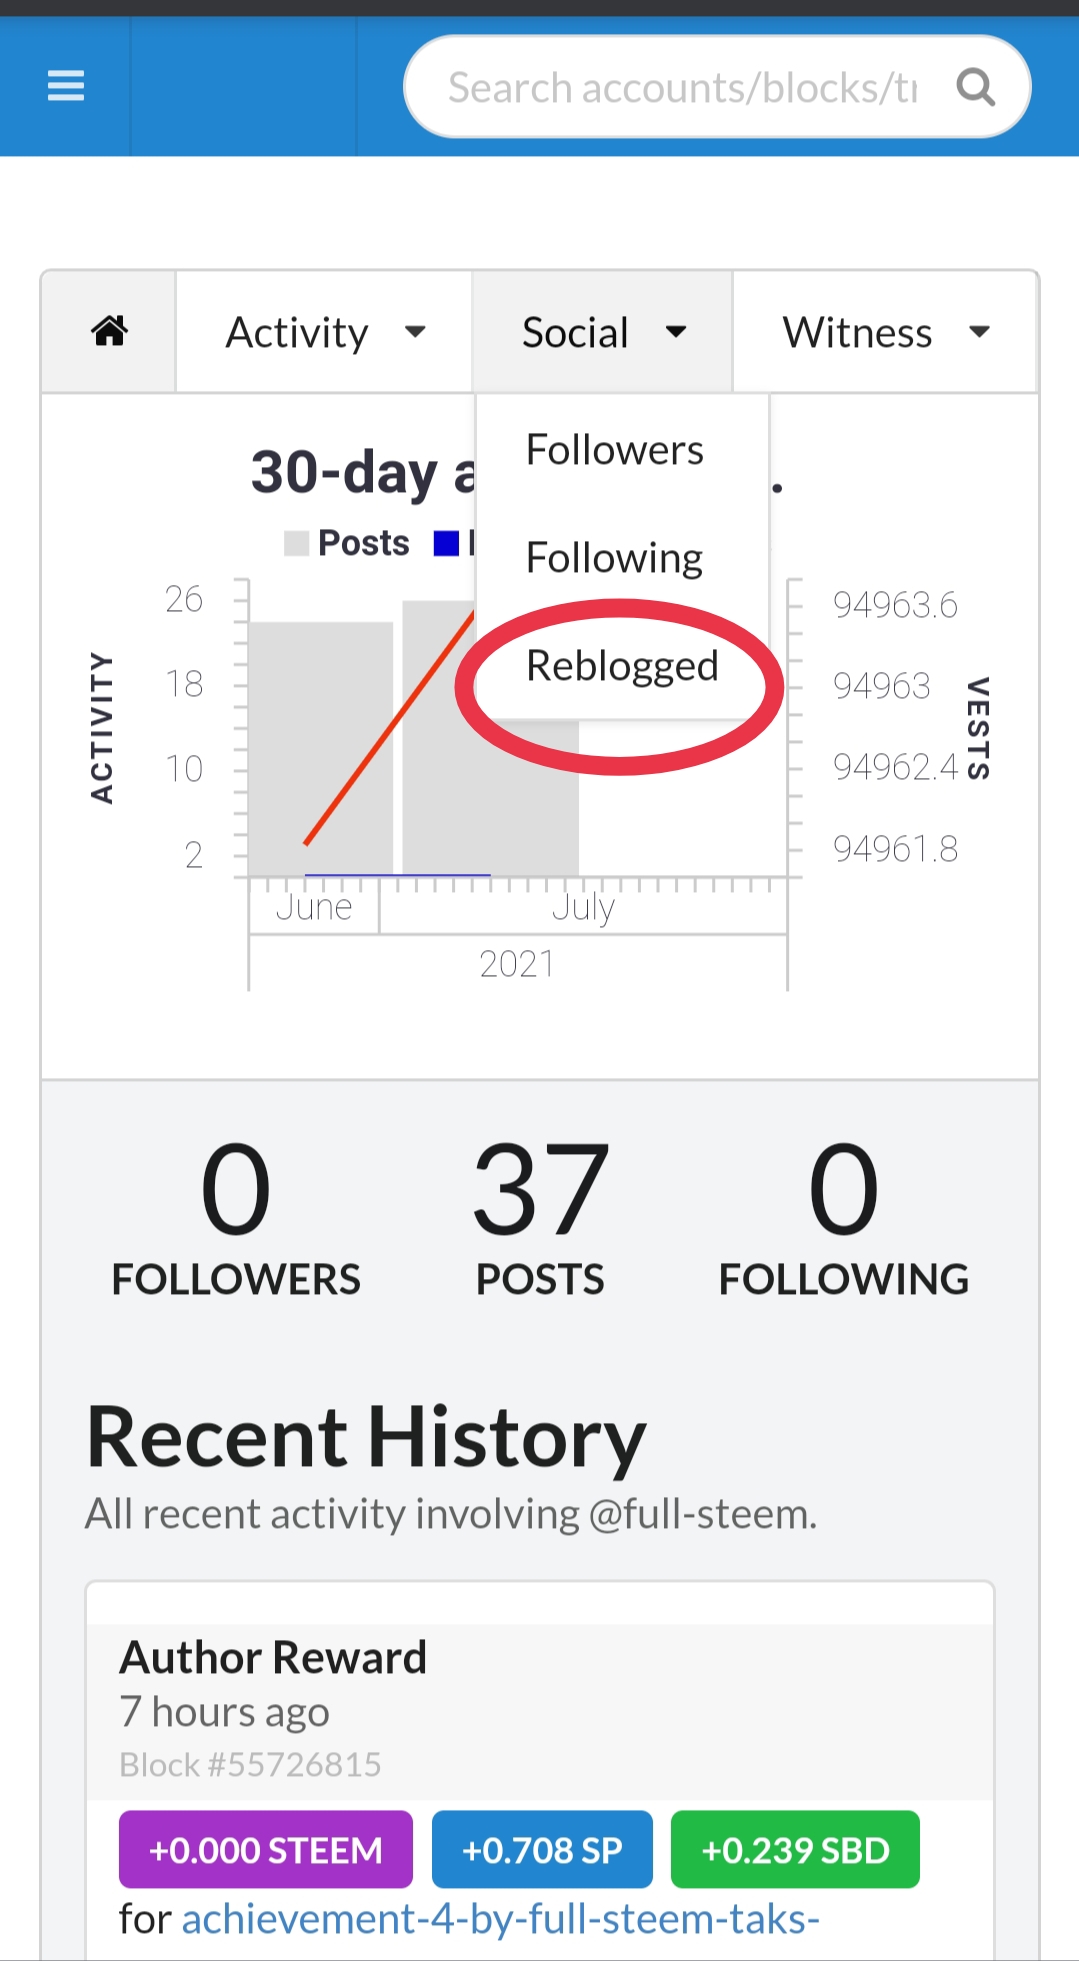The image size is (1079, 1961).
Task: Expand the Witness dropdown
Action: pos(885,332)
